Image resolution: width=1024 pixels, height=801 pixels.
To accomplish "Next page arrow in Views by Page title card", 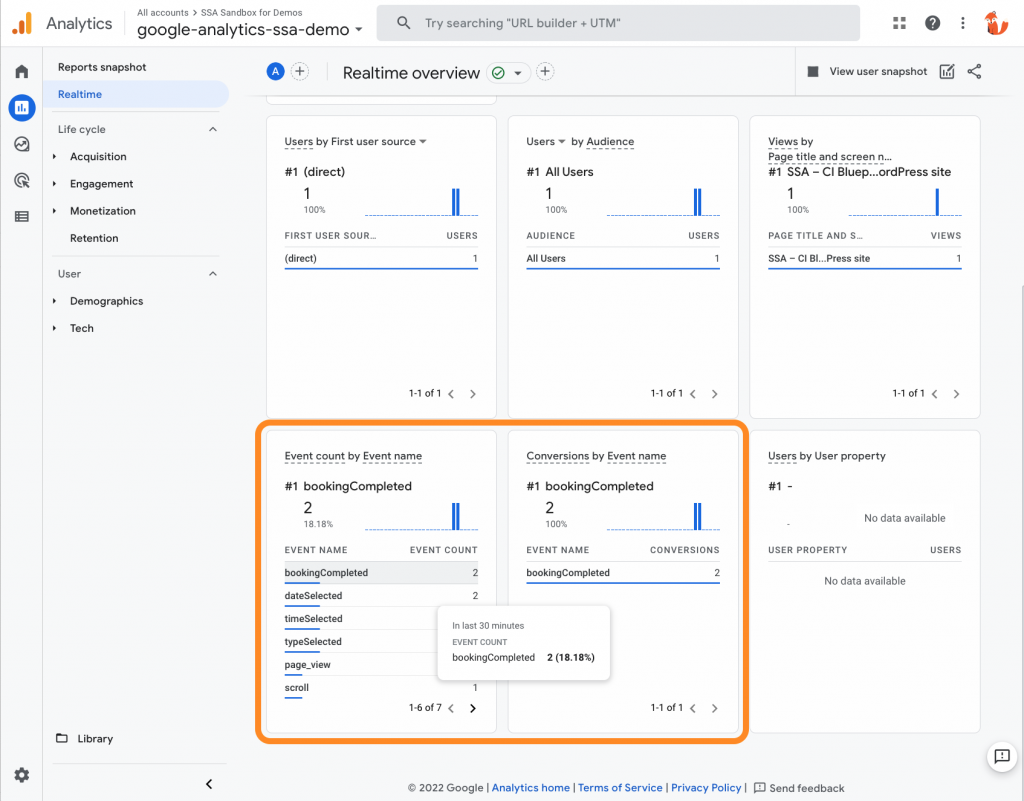I will 956,394.
